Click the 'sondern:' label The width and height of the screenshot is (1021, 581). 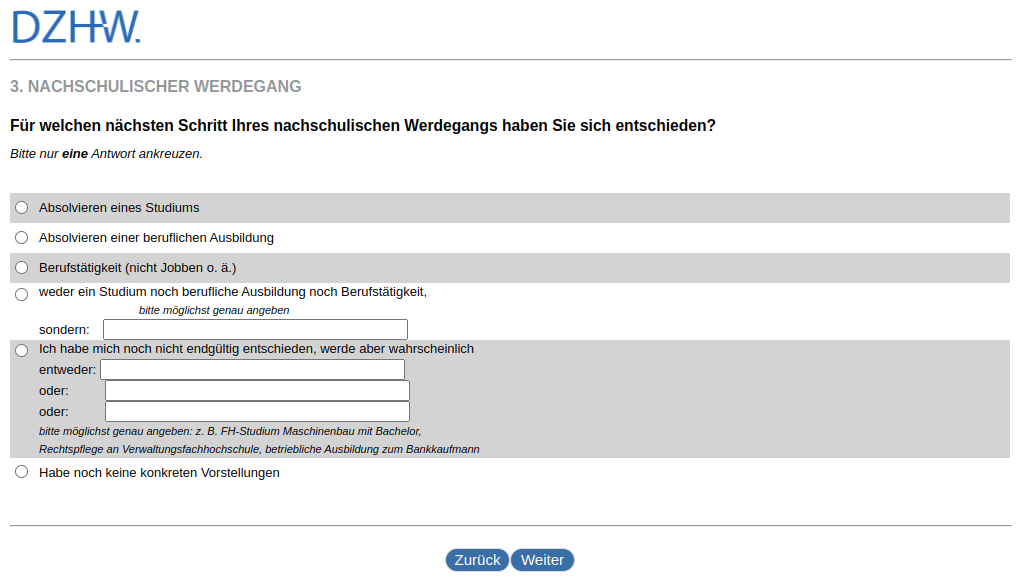64,330
